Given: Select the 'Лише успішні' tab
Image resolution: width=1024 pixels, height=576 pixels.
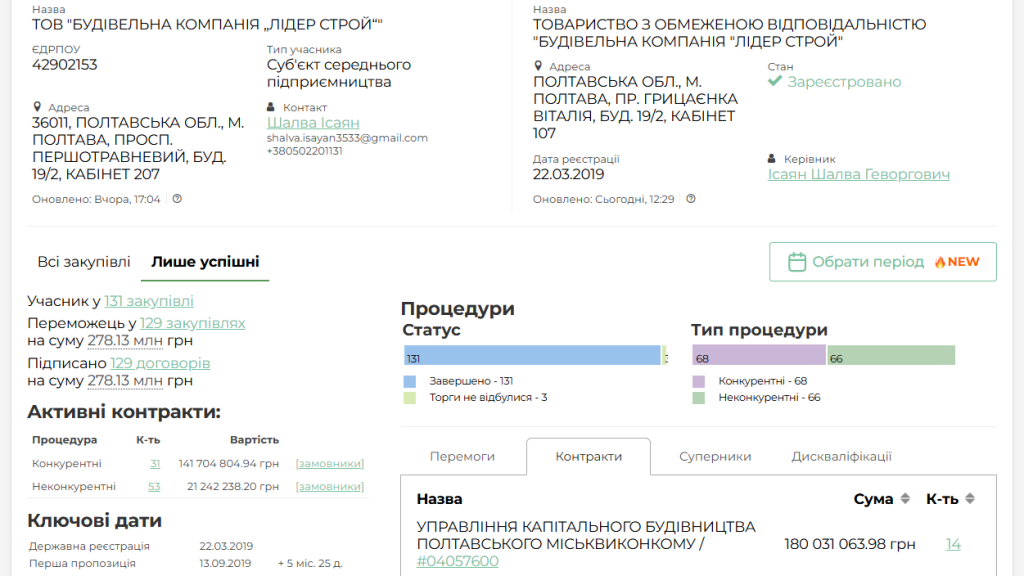Looking at the screenshot, I should (205, 262).
